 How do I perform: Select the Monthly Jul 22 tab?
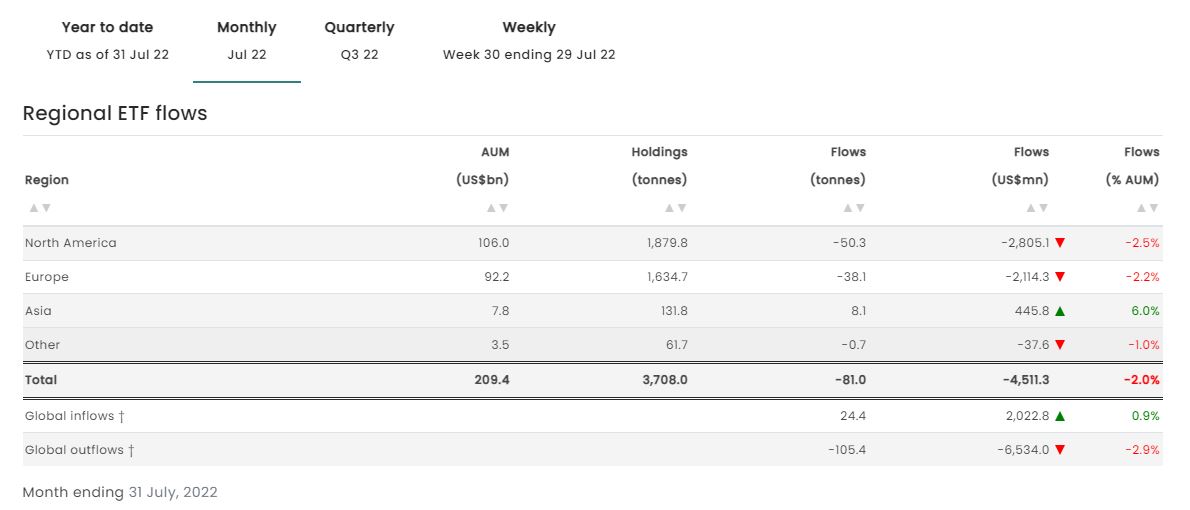pos(246,40)
